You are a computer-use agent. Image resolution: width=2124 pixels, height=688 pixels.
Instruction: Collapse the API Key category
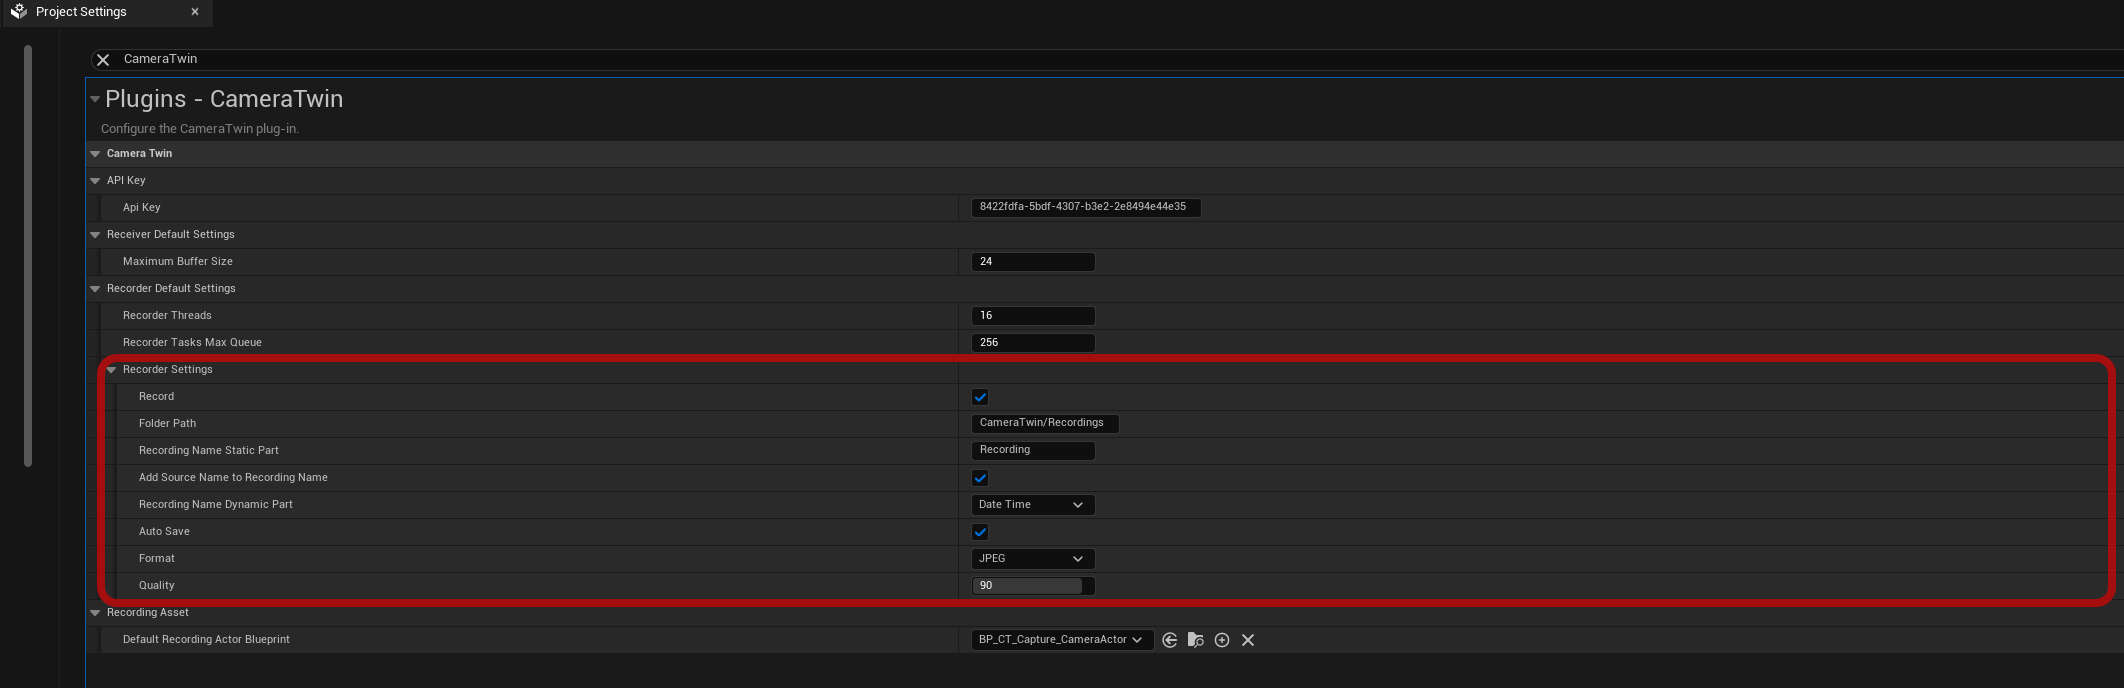click(96, 181)
